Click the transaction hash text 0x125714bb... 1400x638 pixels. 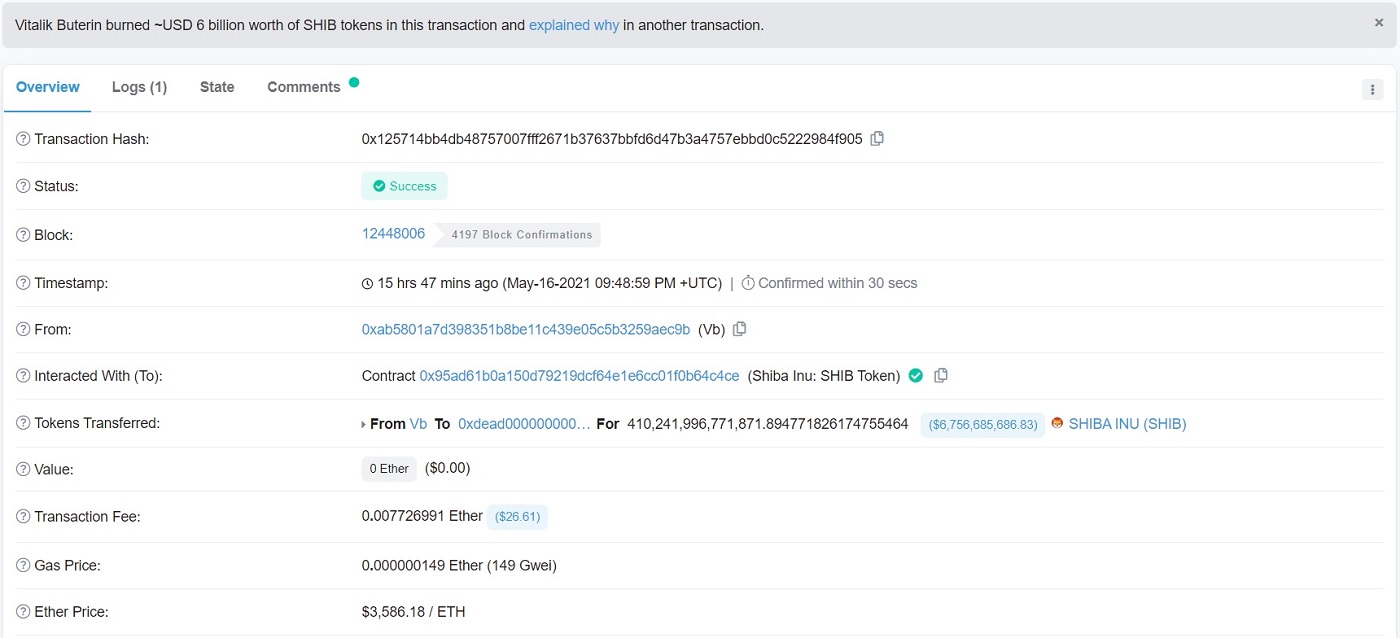pos(612,139)
